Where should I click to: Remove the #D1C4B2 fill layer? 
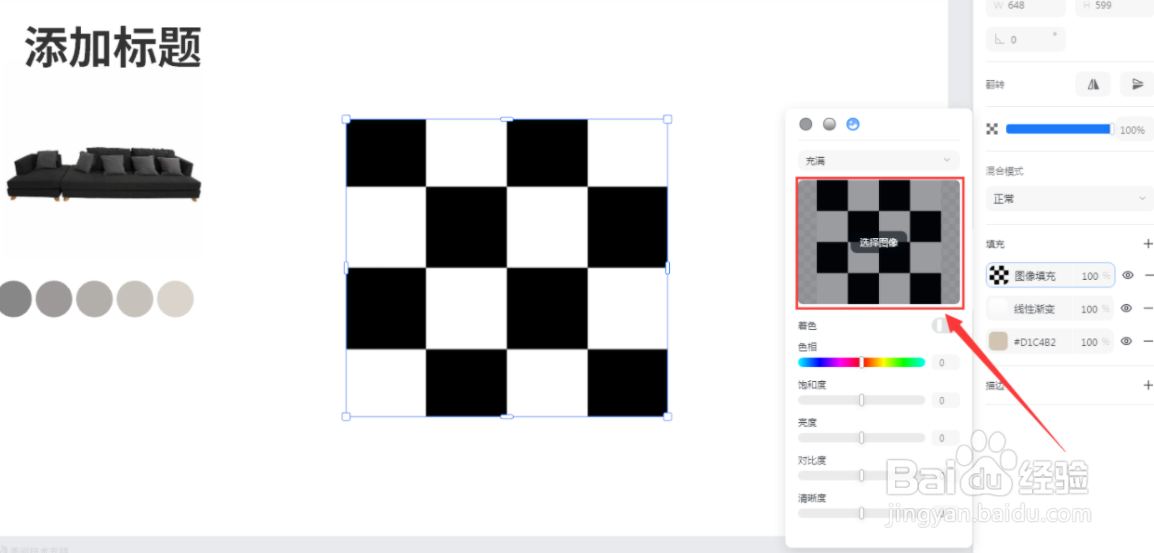[1149, 342]
